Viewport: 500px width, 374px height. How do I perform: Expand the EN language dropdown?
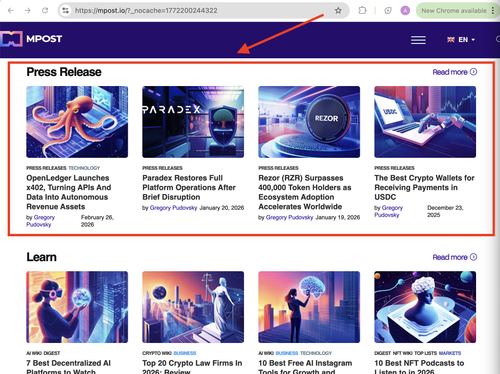pyautogui.click(x=466, y=40)
